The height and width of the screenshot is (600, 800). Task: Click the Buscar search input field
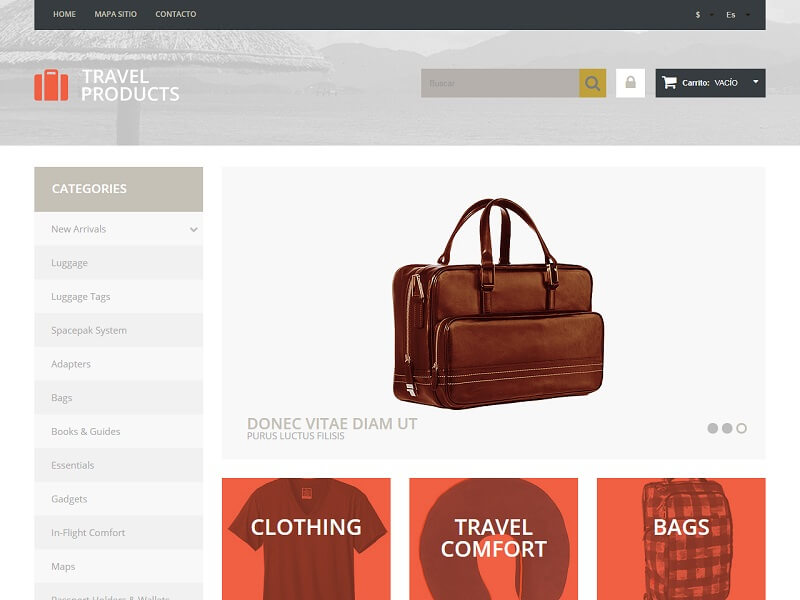(499, 83)
